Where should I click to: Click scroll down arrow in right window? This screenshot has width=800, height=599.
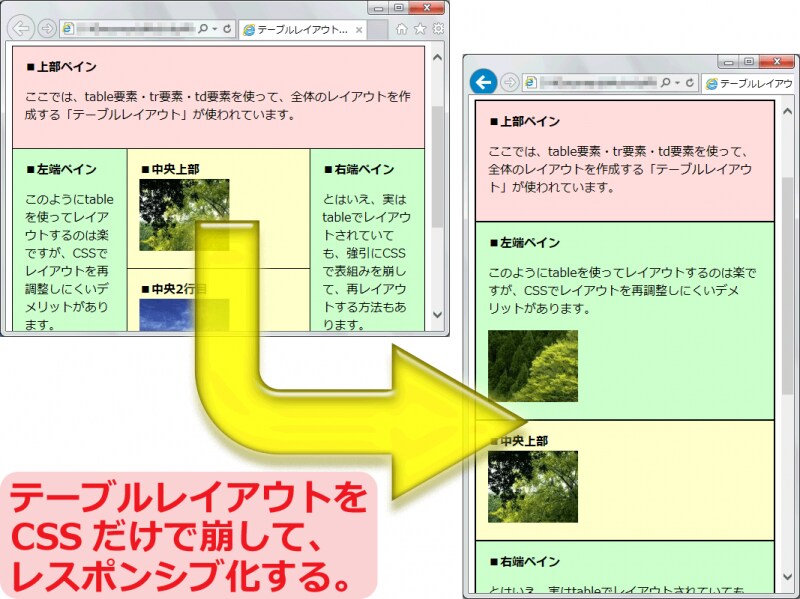[788, 576]
